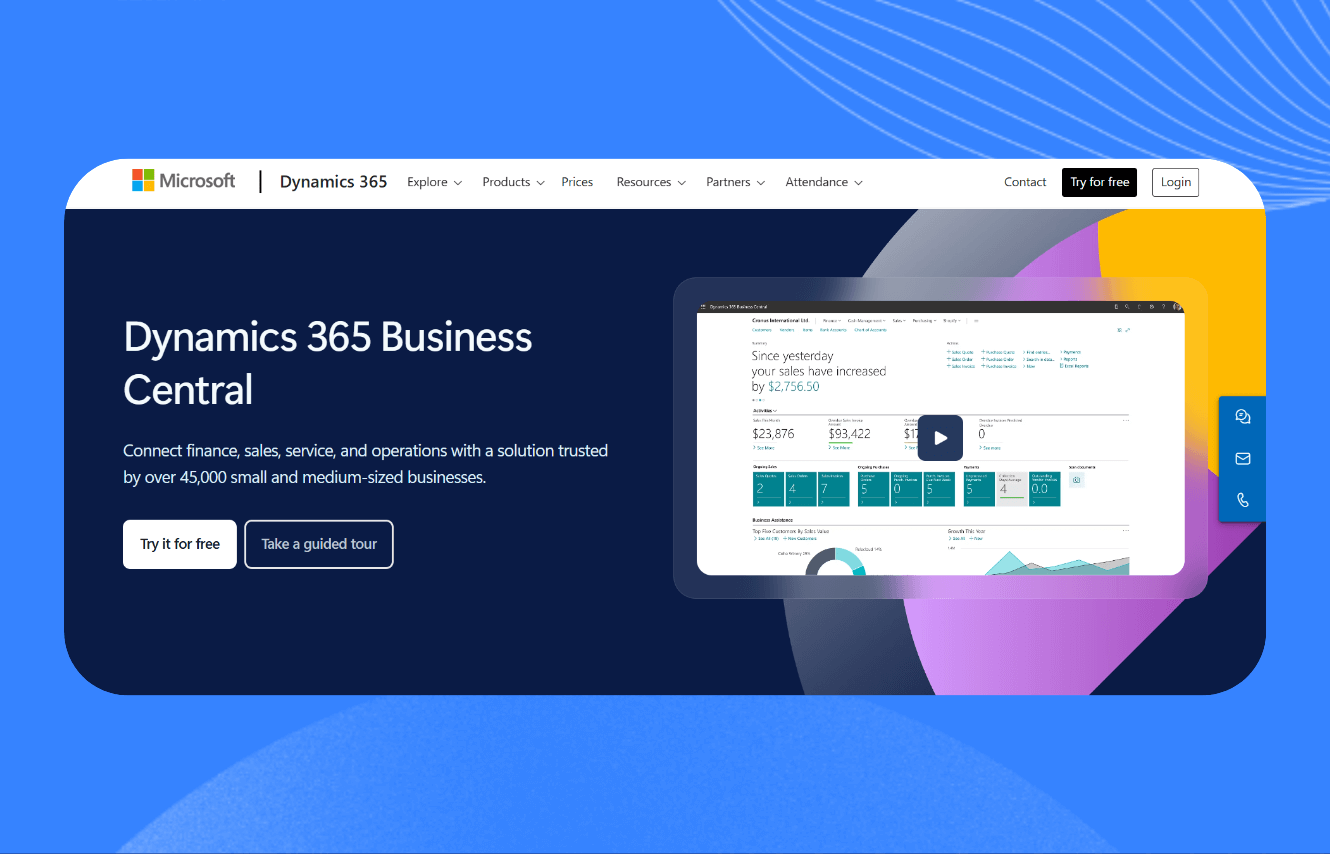Click the $2,756.50 sales increase figure

coord(794,386)
